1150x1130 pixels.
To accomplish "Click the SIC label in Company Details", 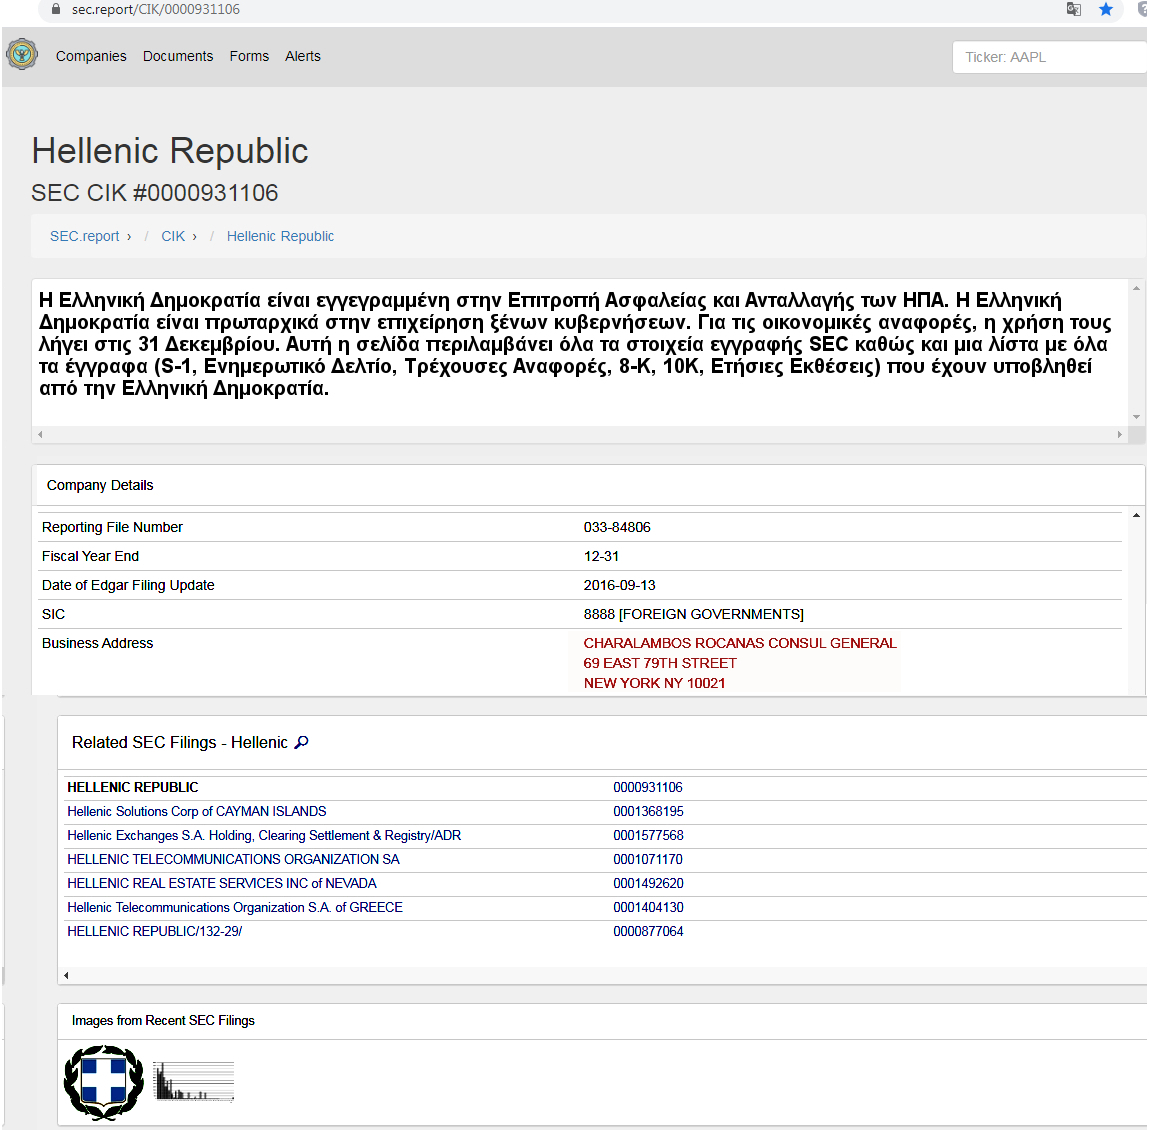I will point(54,614).
